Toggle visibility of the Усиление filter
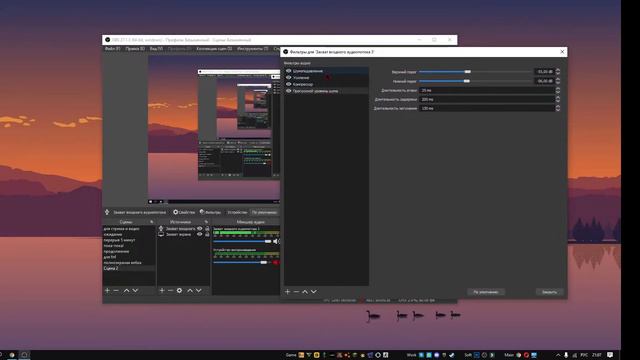640x360 pixels. tap(289, 78)
